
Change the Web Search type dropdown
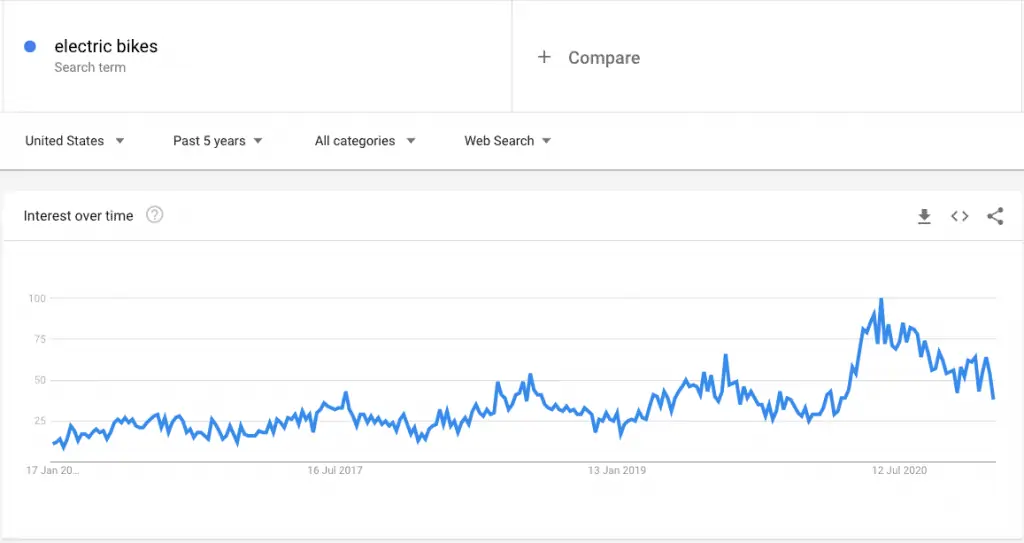click(507, 140)
